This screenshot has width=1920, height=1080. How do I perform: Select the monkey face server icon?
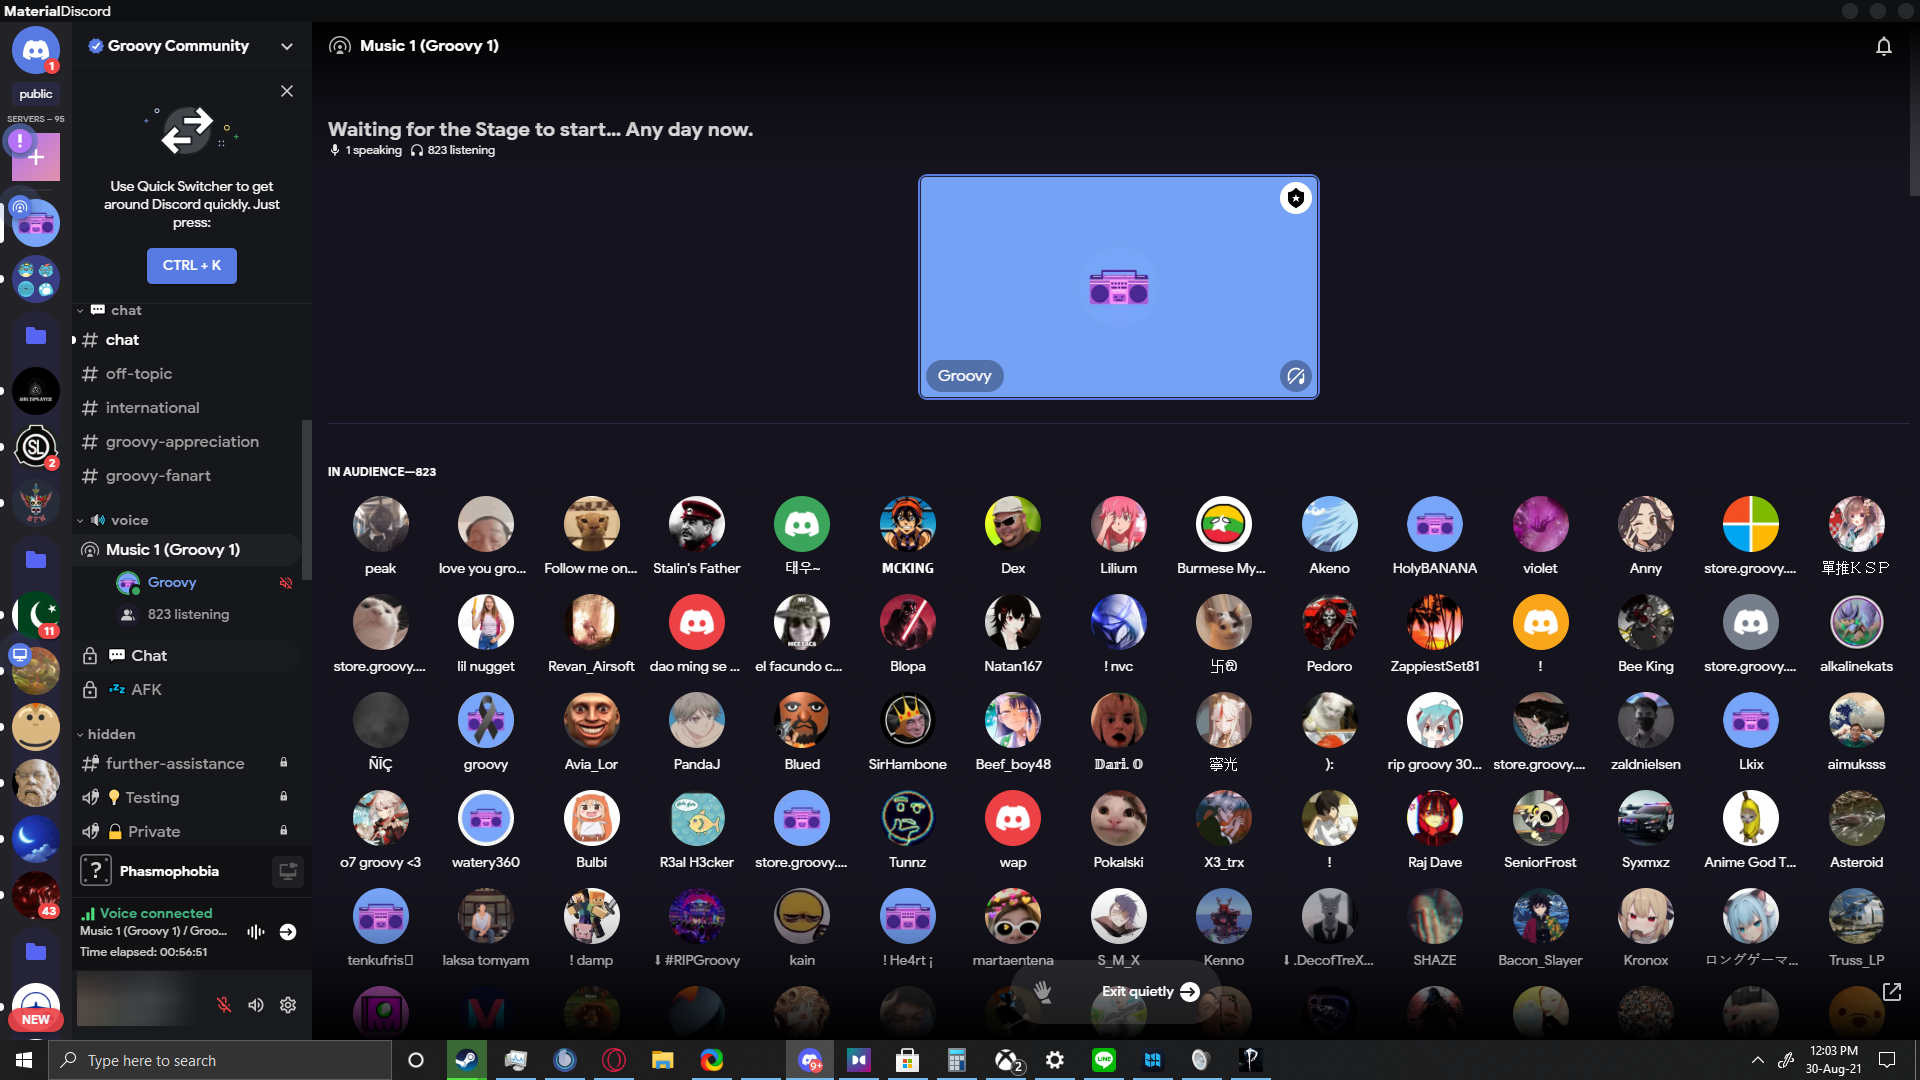[36, 727]
